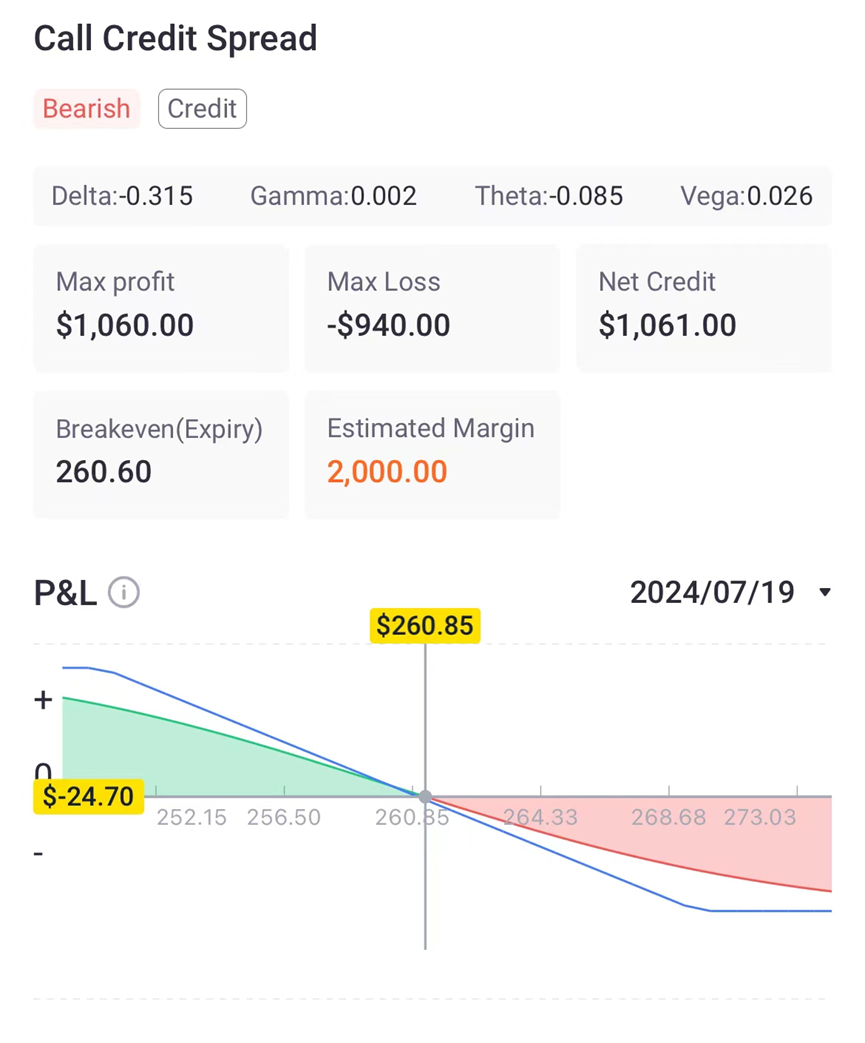
Task: Tap the Estimated Margin value 2,000.00
Action: pyautogui.click(x=387, y=472)
